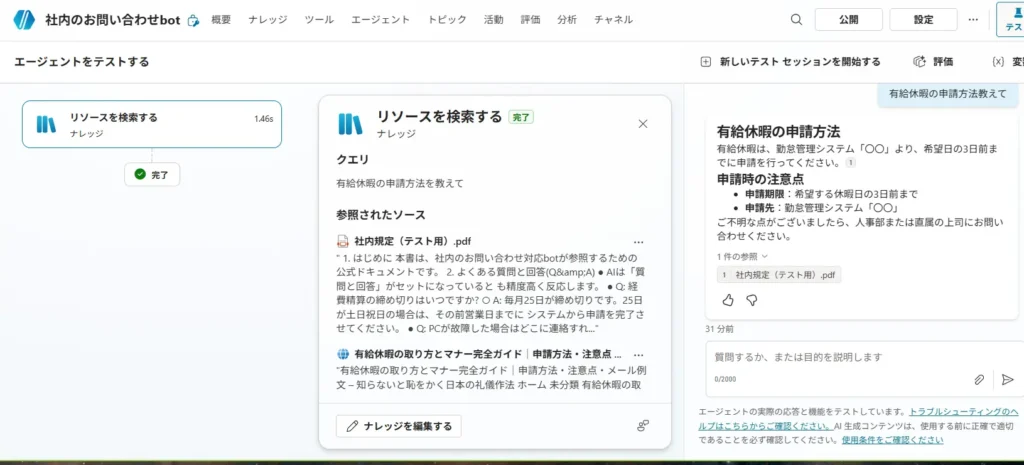Close the リソースを検索する details panel
Viewport: 1024px width, 465px height.
coord(643,123)
